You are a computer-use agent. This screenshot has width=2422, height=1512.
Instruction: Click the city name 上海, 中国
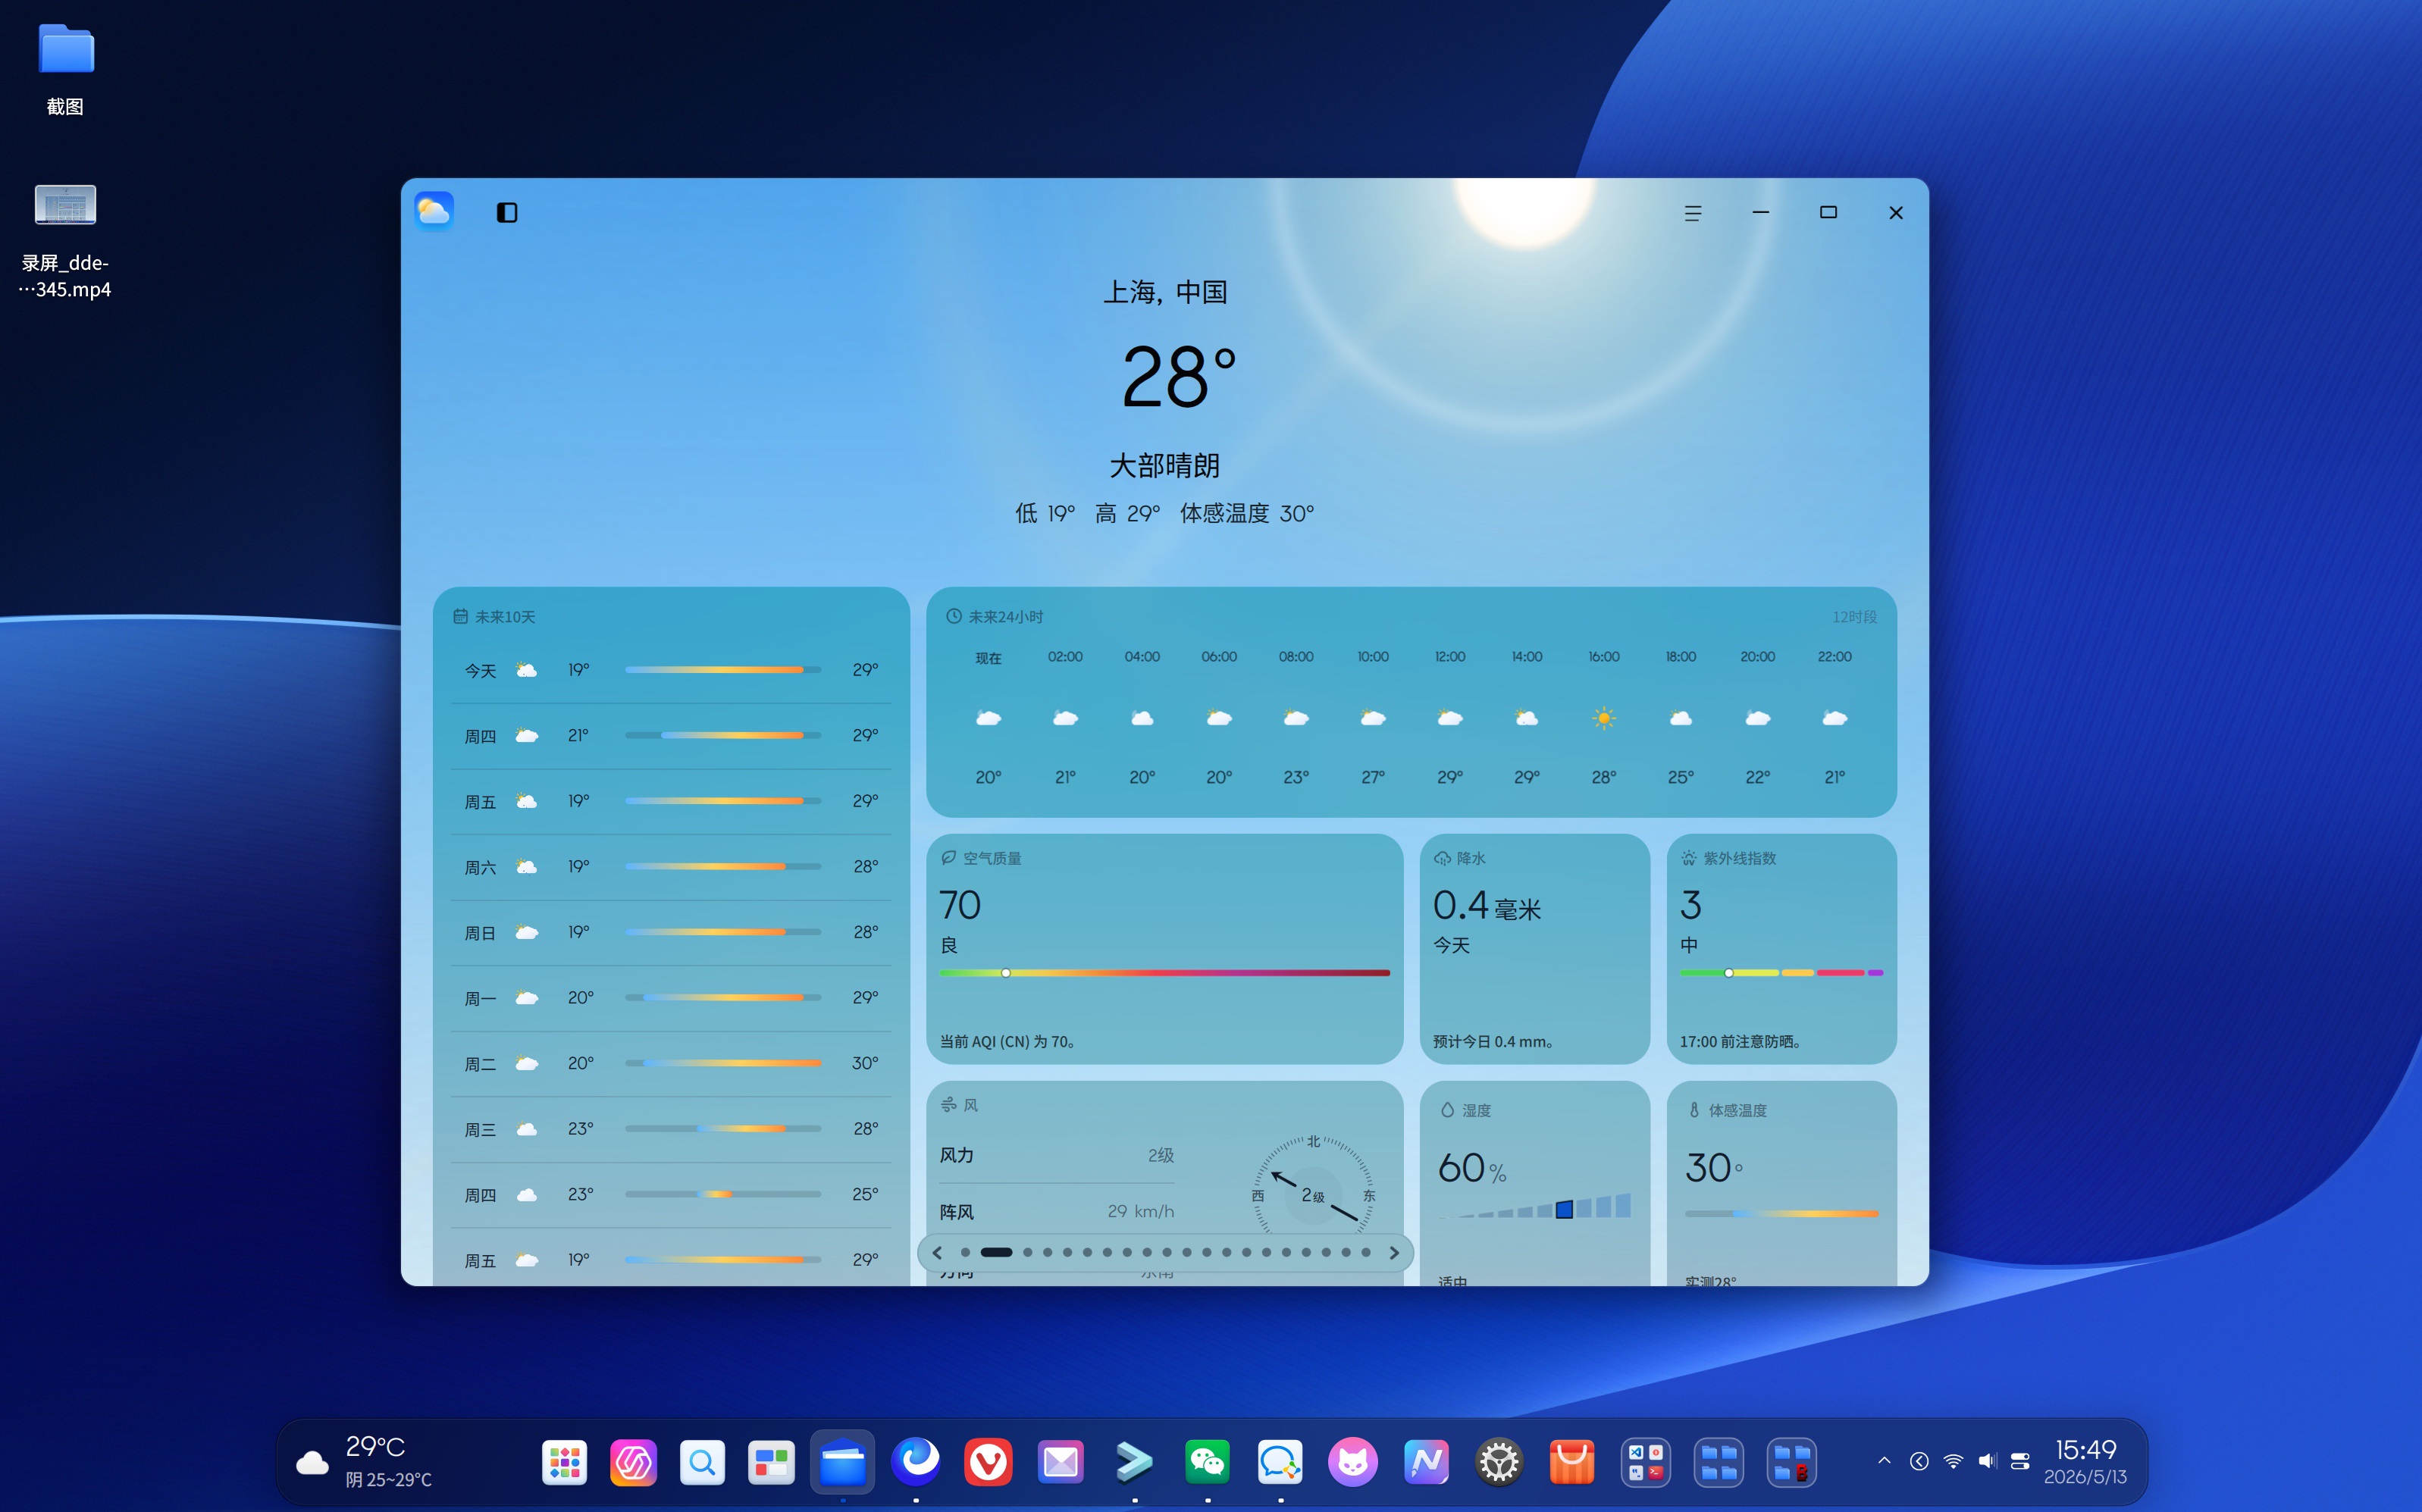pos(1165,292)
